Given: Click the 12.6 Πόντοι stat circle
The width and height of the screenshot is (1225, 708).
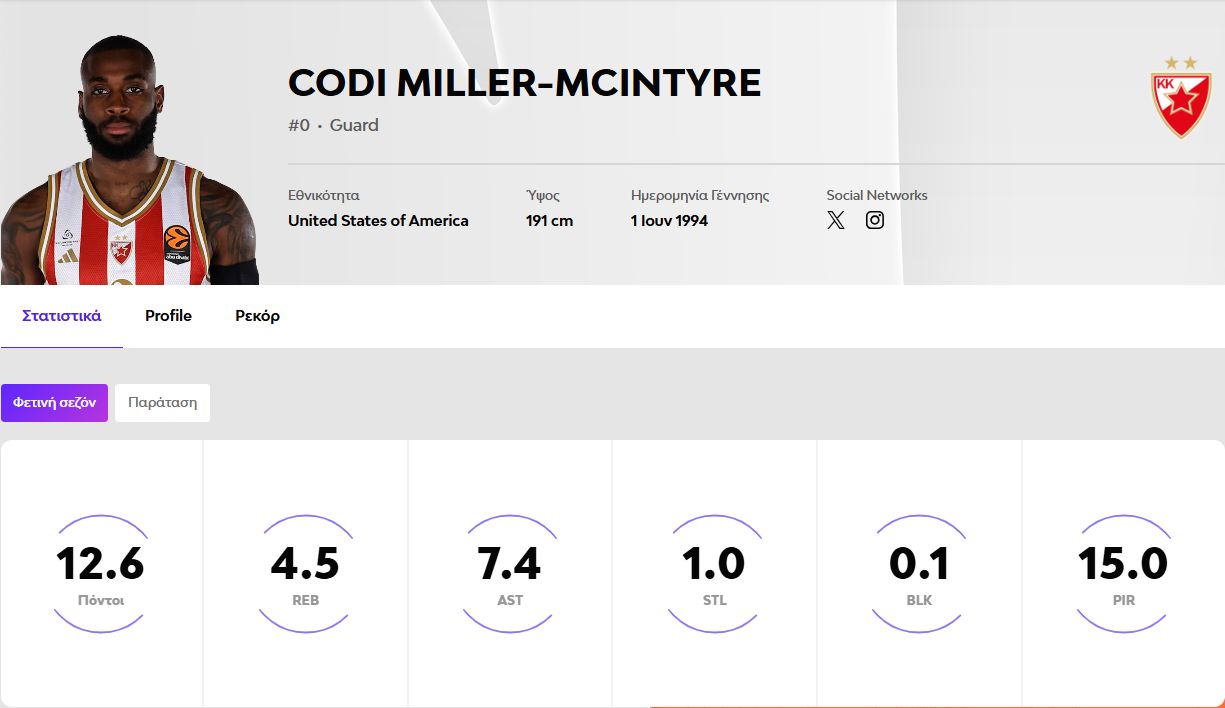Looking at the screenshot, I should 101,573.
